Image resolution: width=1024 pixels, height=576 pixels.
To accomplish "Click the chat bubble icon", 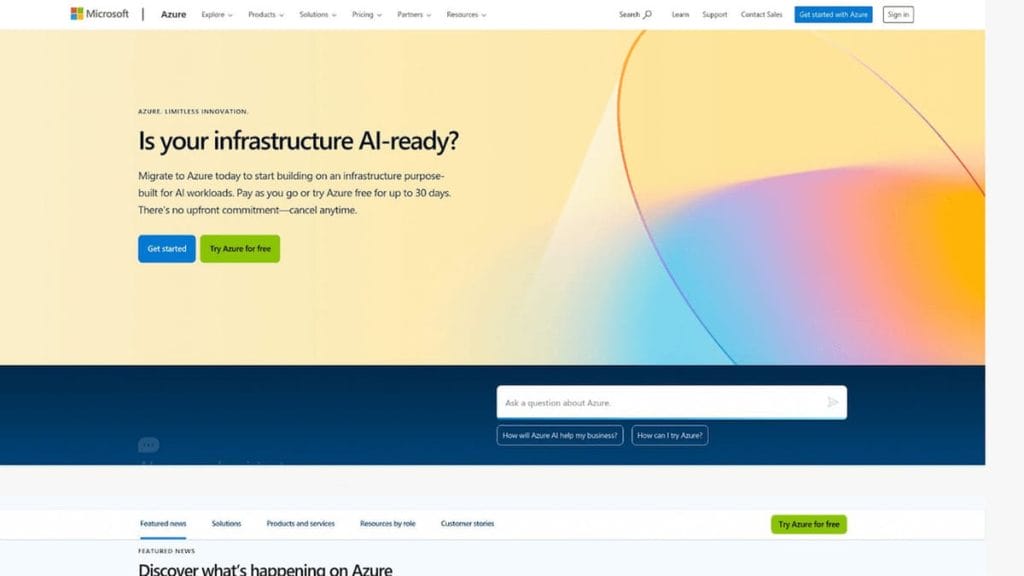I will pyautogui.click(x=148, y=445).
